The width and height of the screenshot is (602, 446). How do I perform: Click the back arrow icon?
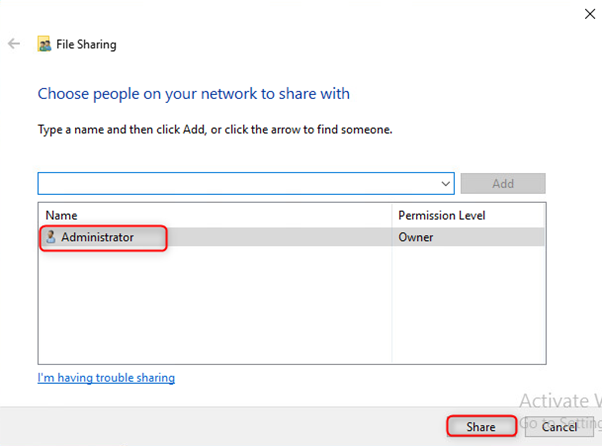[x=14, y=43]
